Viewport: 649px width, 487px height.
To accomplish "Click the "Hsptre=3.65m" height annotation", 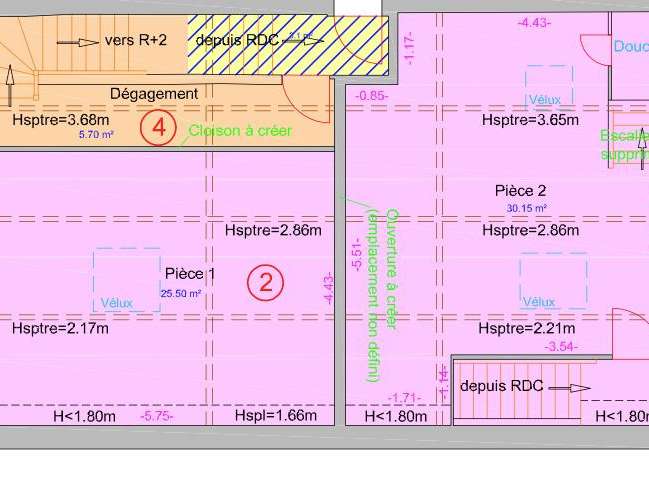I will click(x=530, y=120).
